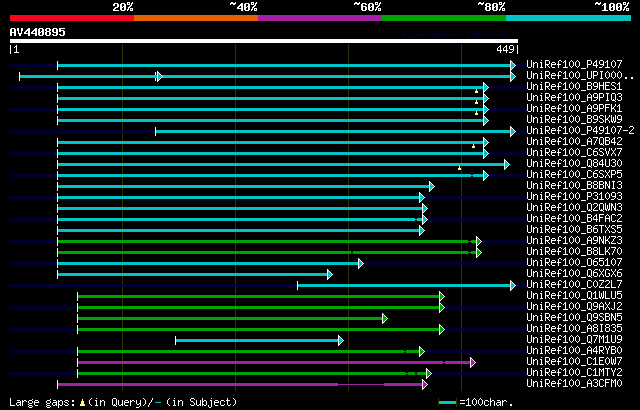Select the UniRef100_A8I835 label
The height and width of the screenshot is (410, 640).
pos(574,329)
